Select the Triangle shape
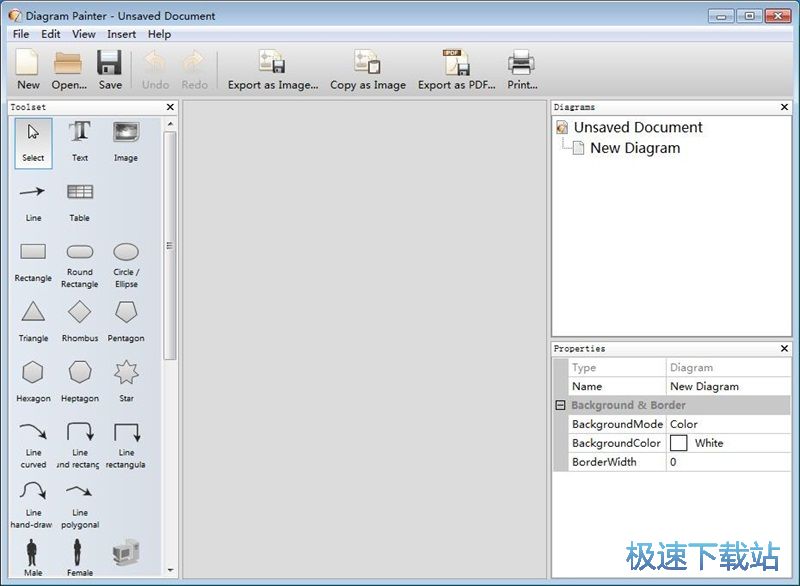 point(33,323)
